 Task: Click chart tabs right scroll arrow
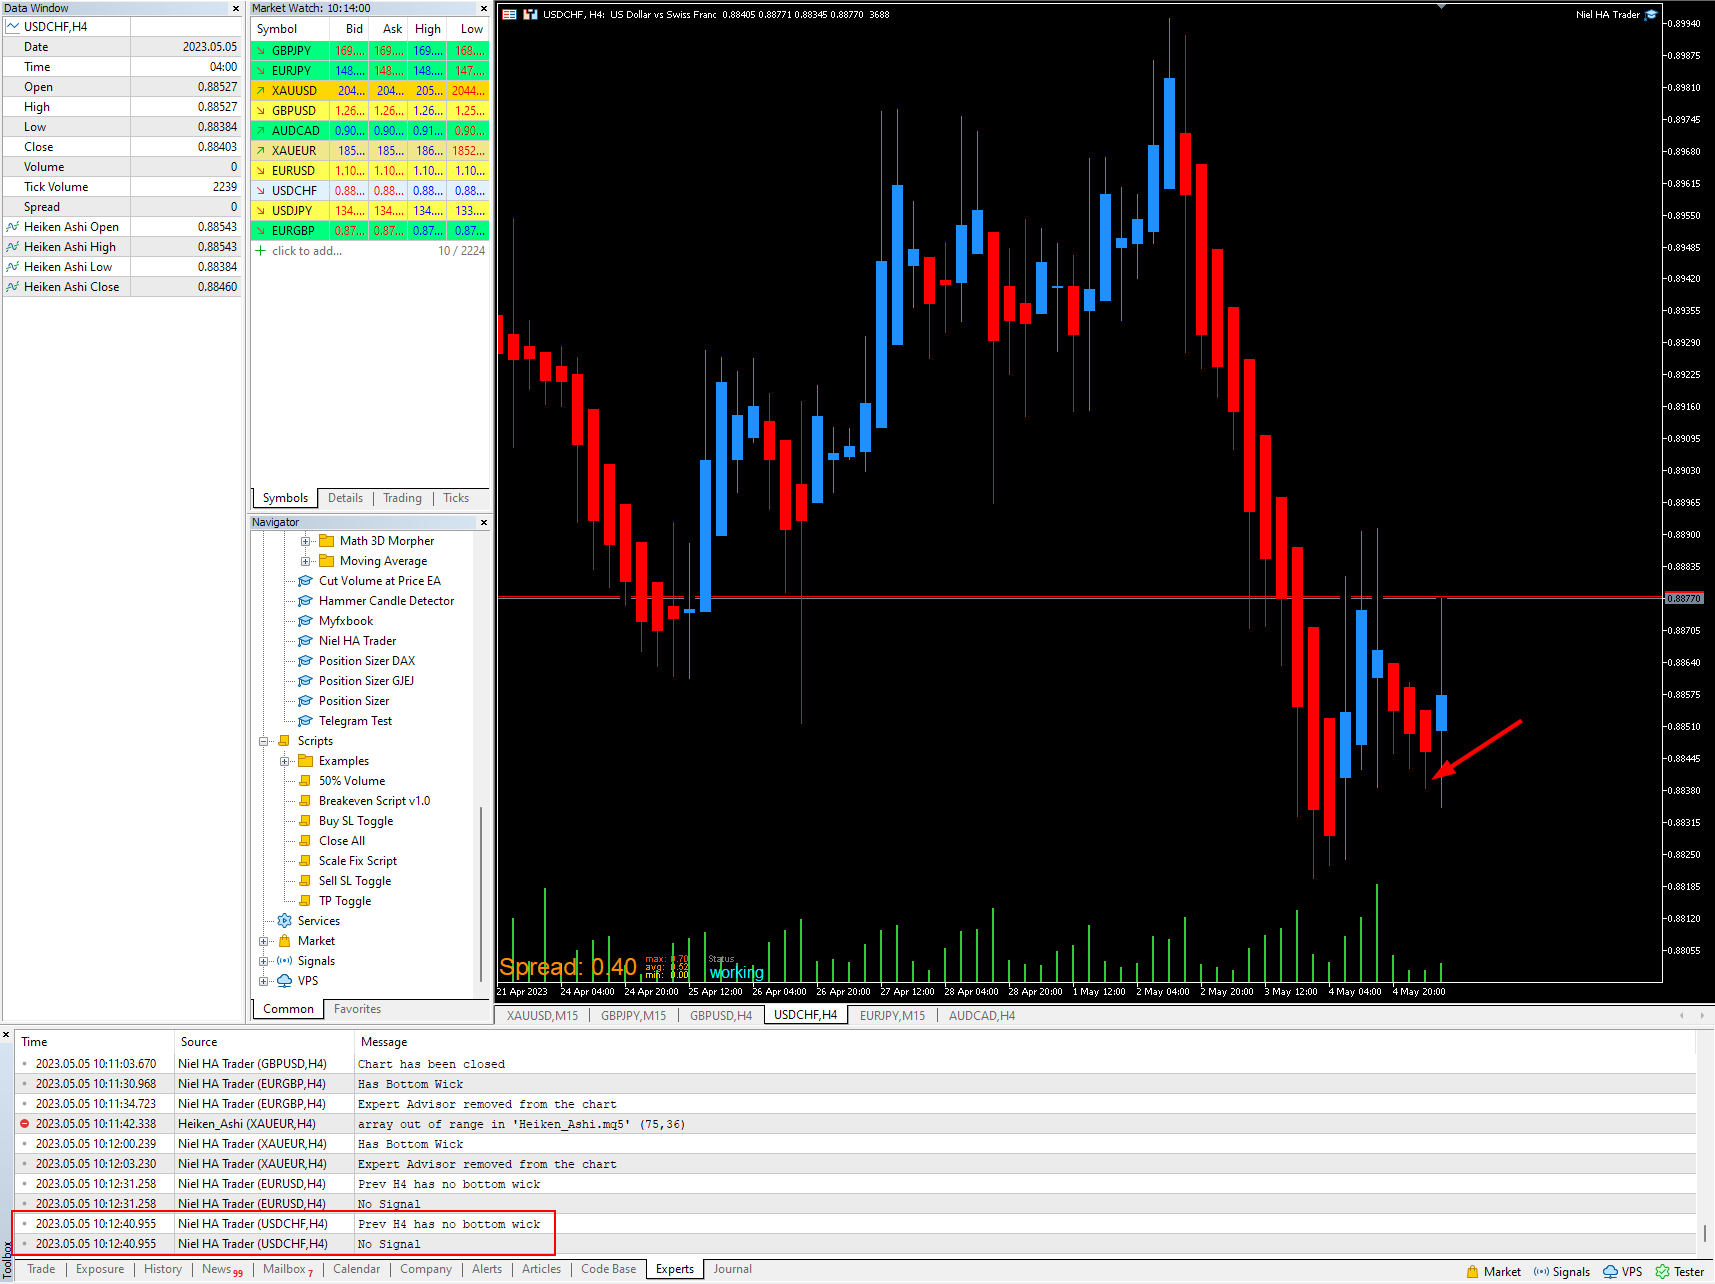tap(1702, 1016)
